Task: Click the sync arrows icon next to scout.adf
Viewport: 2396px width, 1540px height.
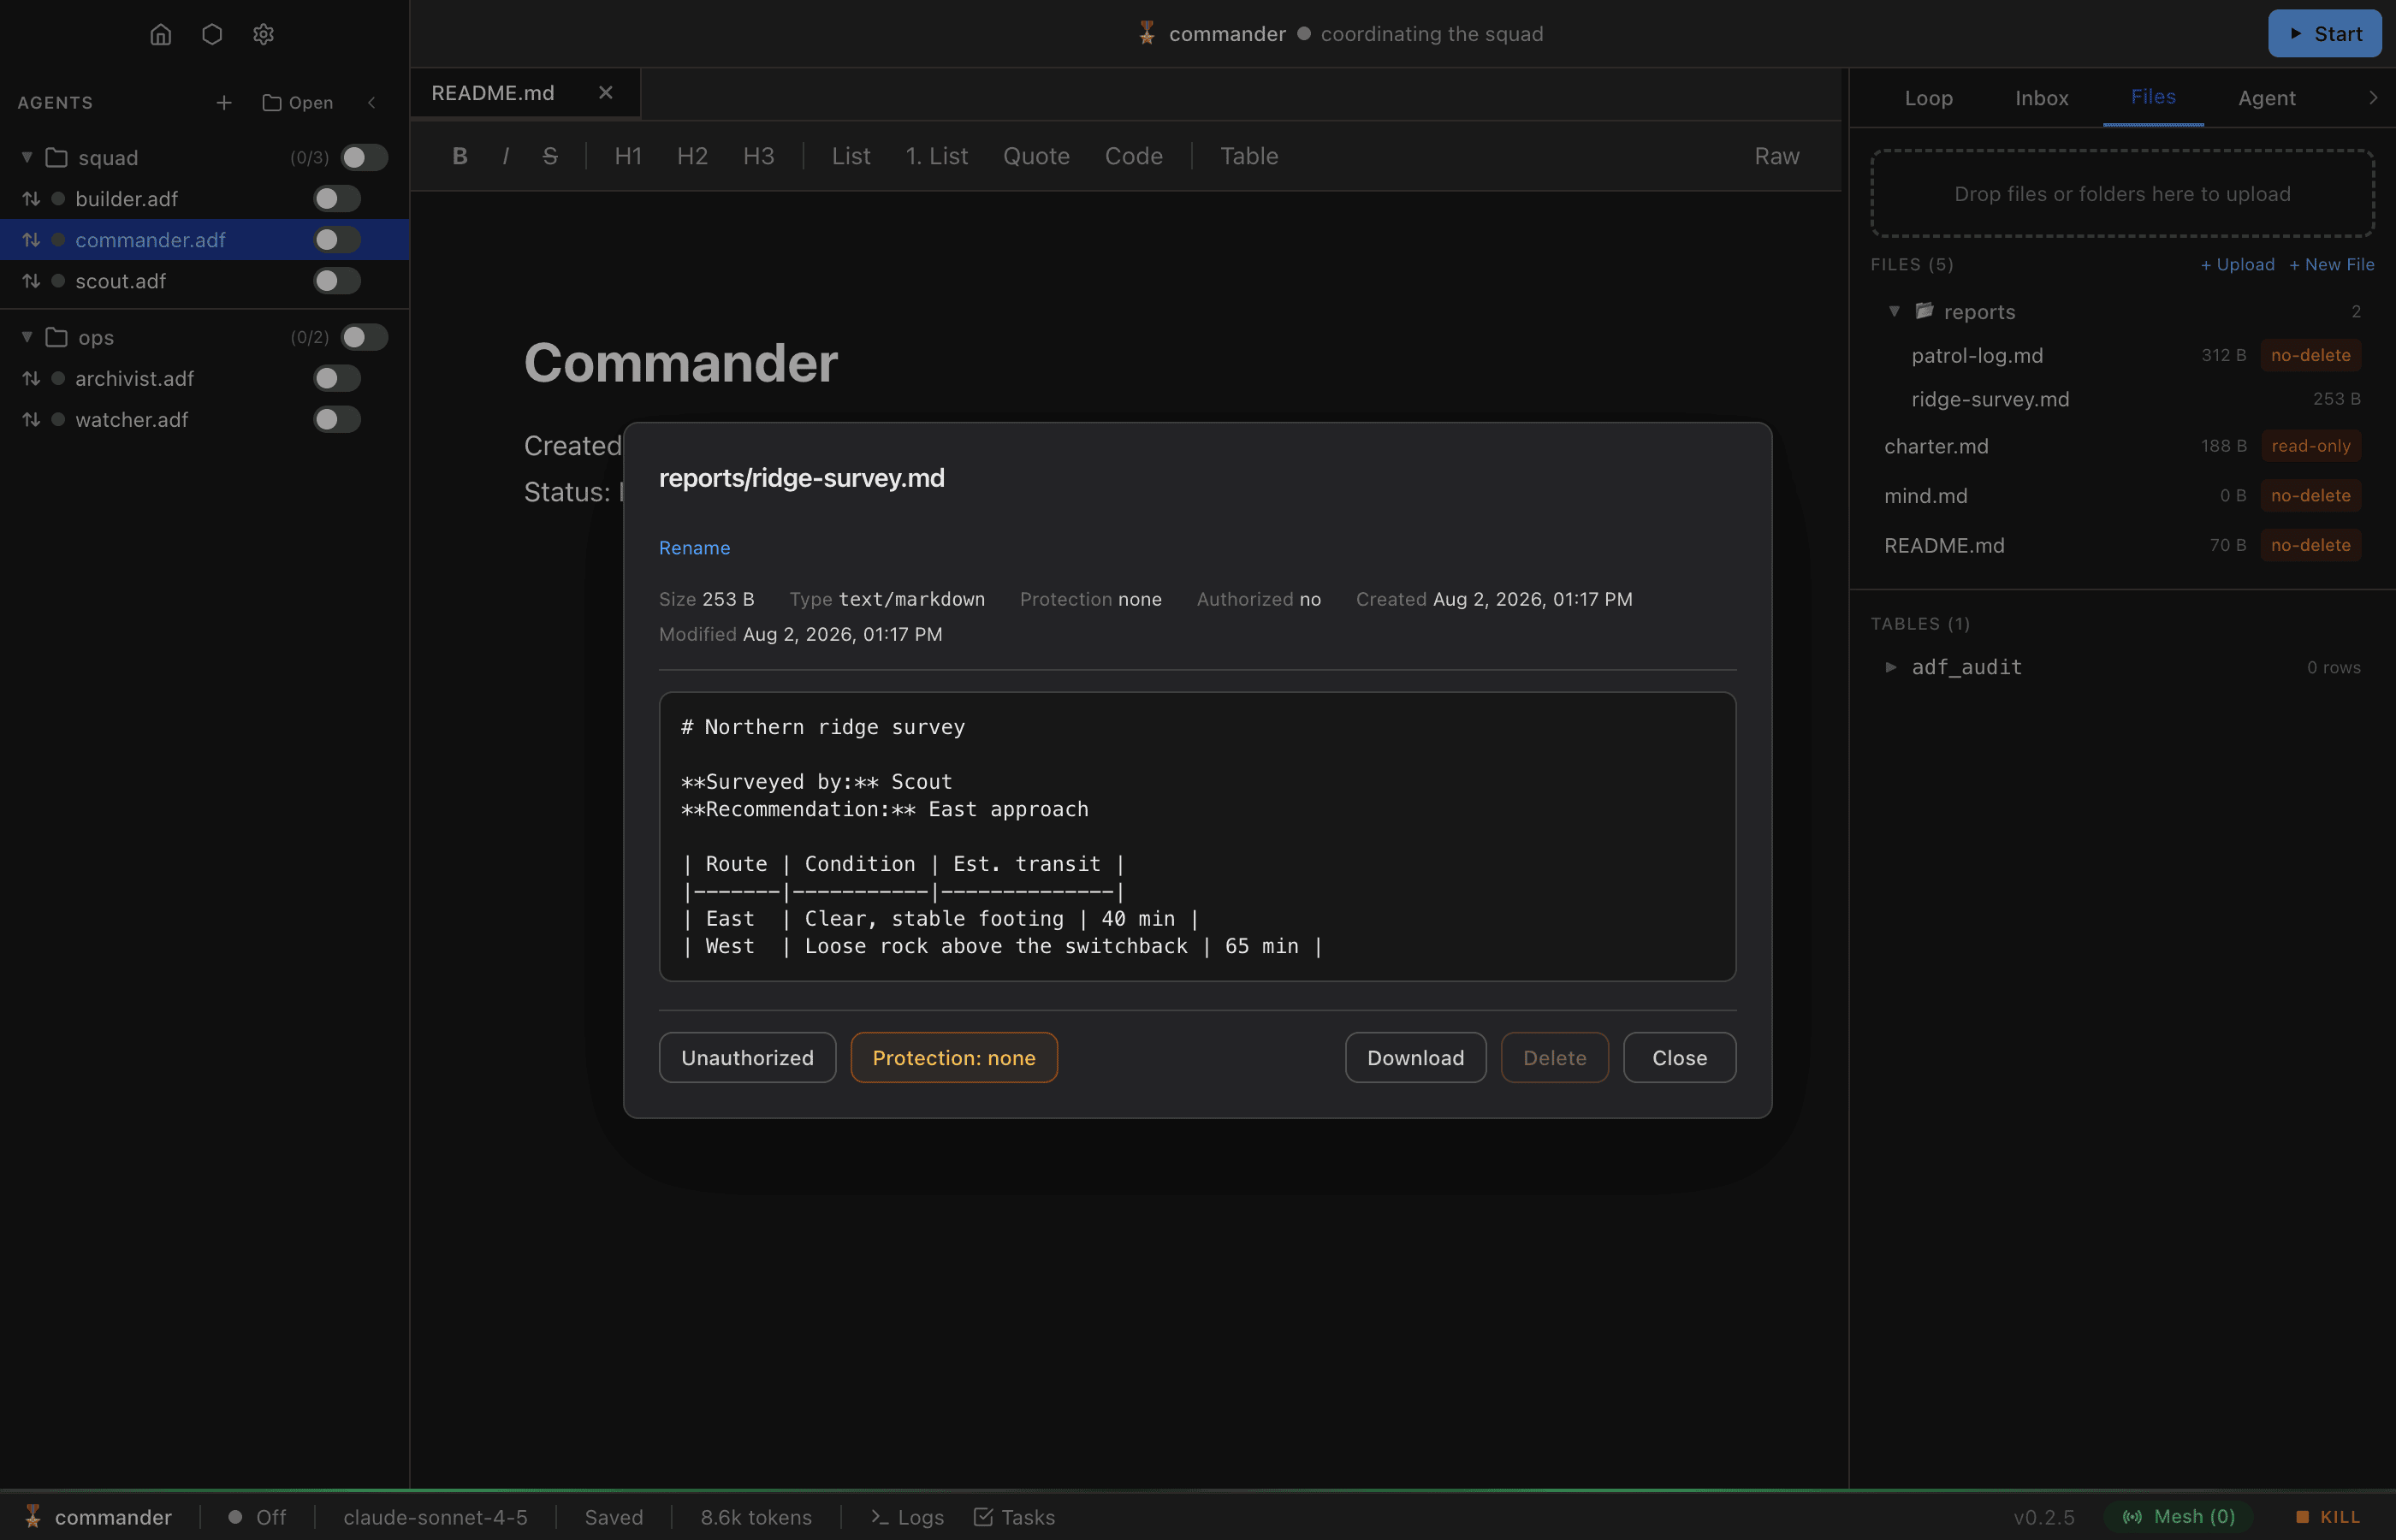Action: tap(31, 281)
